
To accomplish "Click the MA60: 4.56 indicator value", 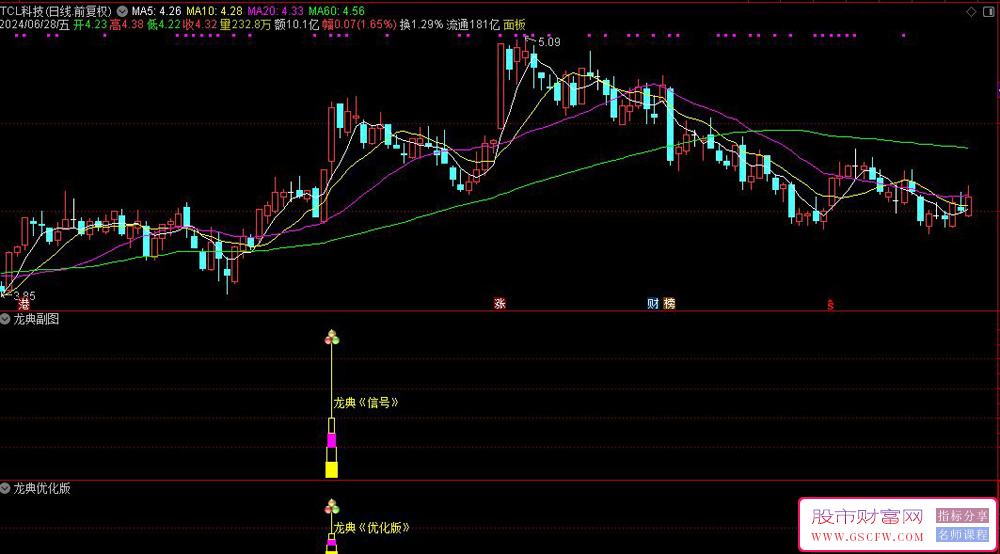I will (x=337, y=11).
